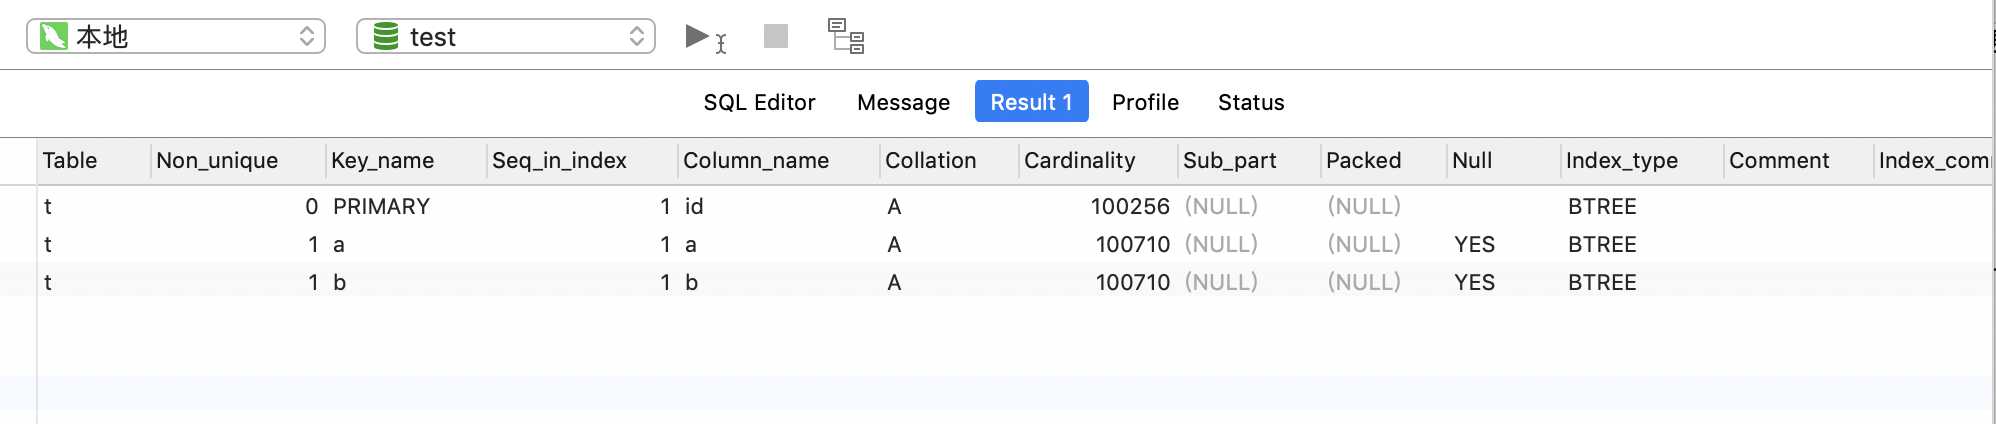The image size is (1996, 424).
Task: Click the green database icon beside test
Action: pos(385,37)
